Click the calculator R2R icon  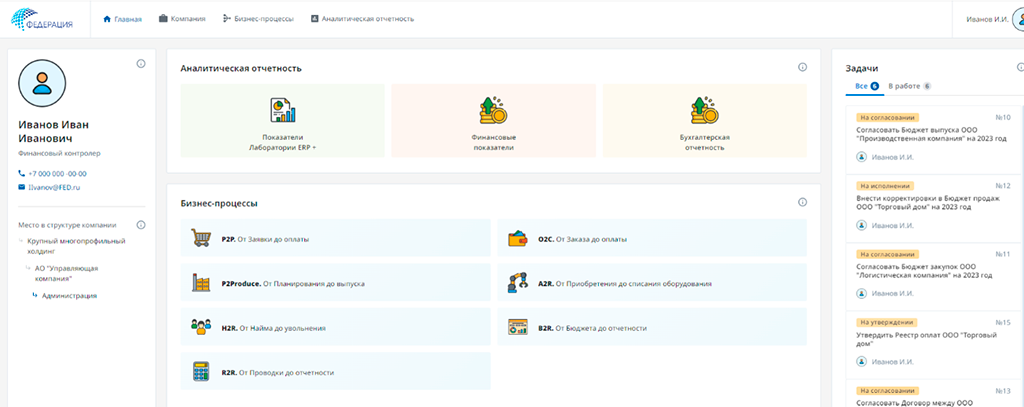click(x=200, y=371)
